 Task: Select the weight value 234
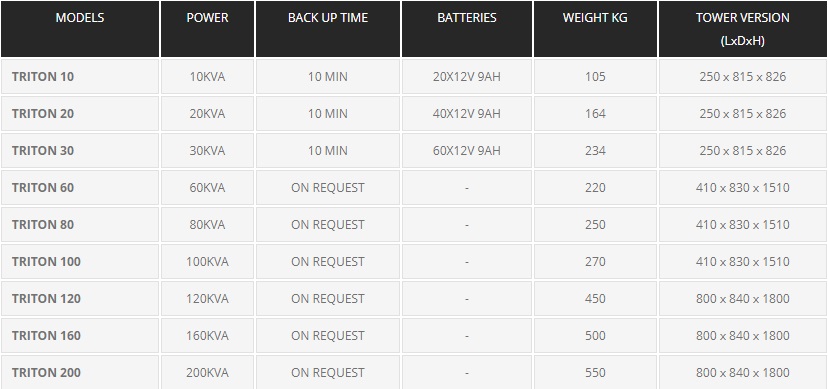(x=595, y=150)
